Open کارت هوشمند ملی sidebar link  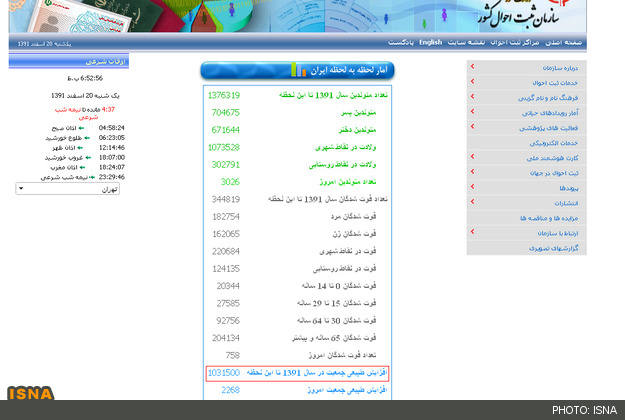552,158
